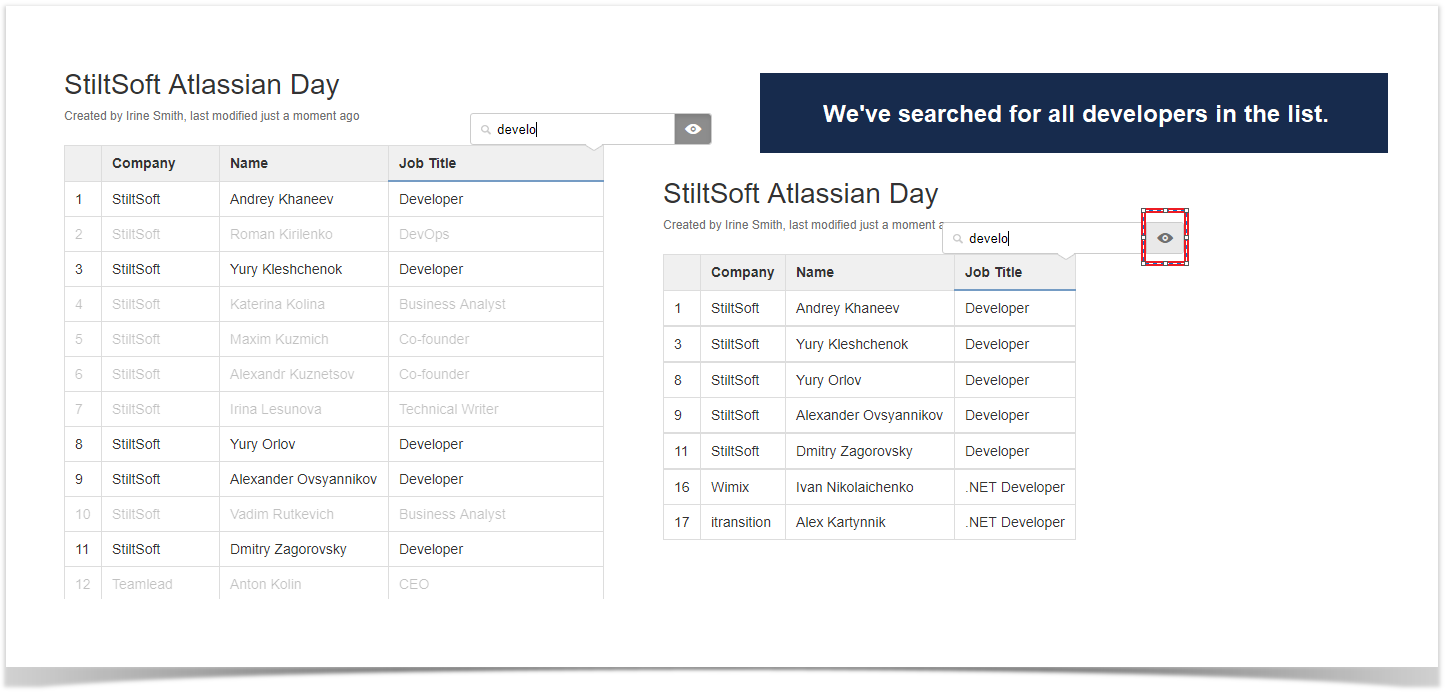Click 'Developer' in Yury Orlov's row of filtered table
This screenshot has height=696, width=1452.
tap(1015, 380)
